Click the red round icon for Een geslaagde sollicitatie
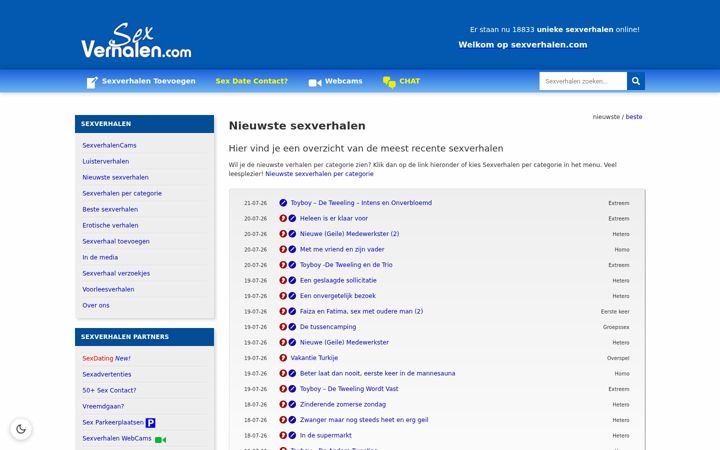This screenshot has width=720, height=450. 283,281
